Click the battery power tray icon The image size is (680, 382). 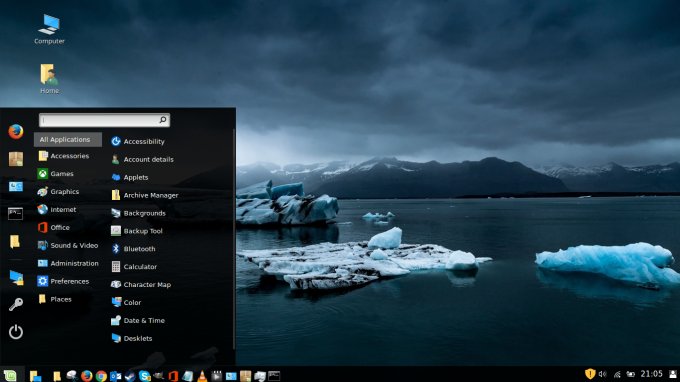point(631,374)
